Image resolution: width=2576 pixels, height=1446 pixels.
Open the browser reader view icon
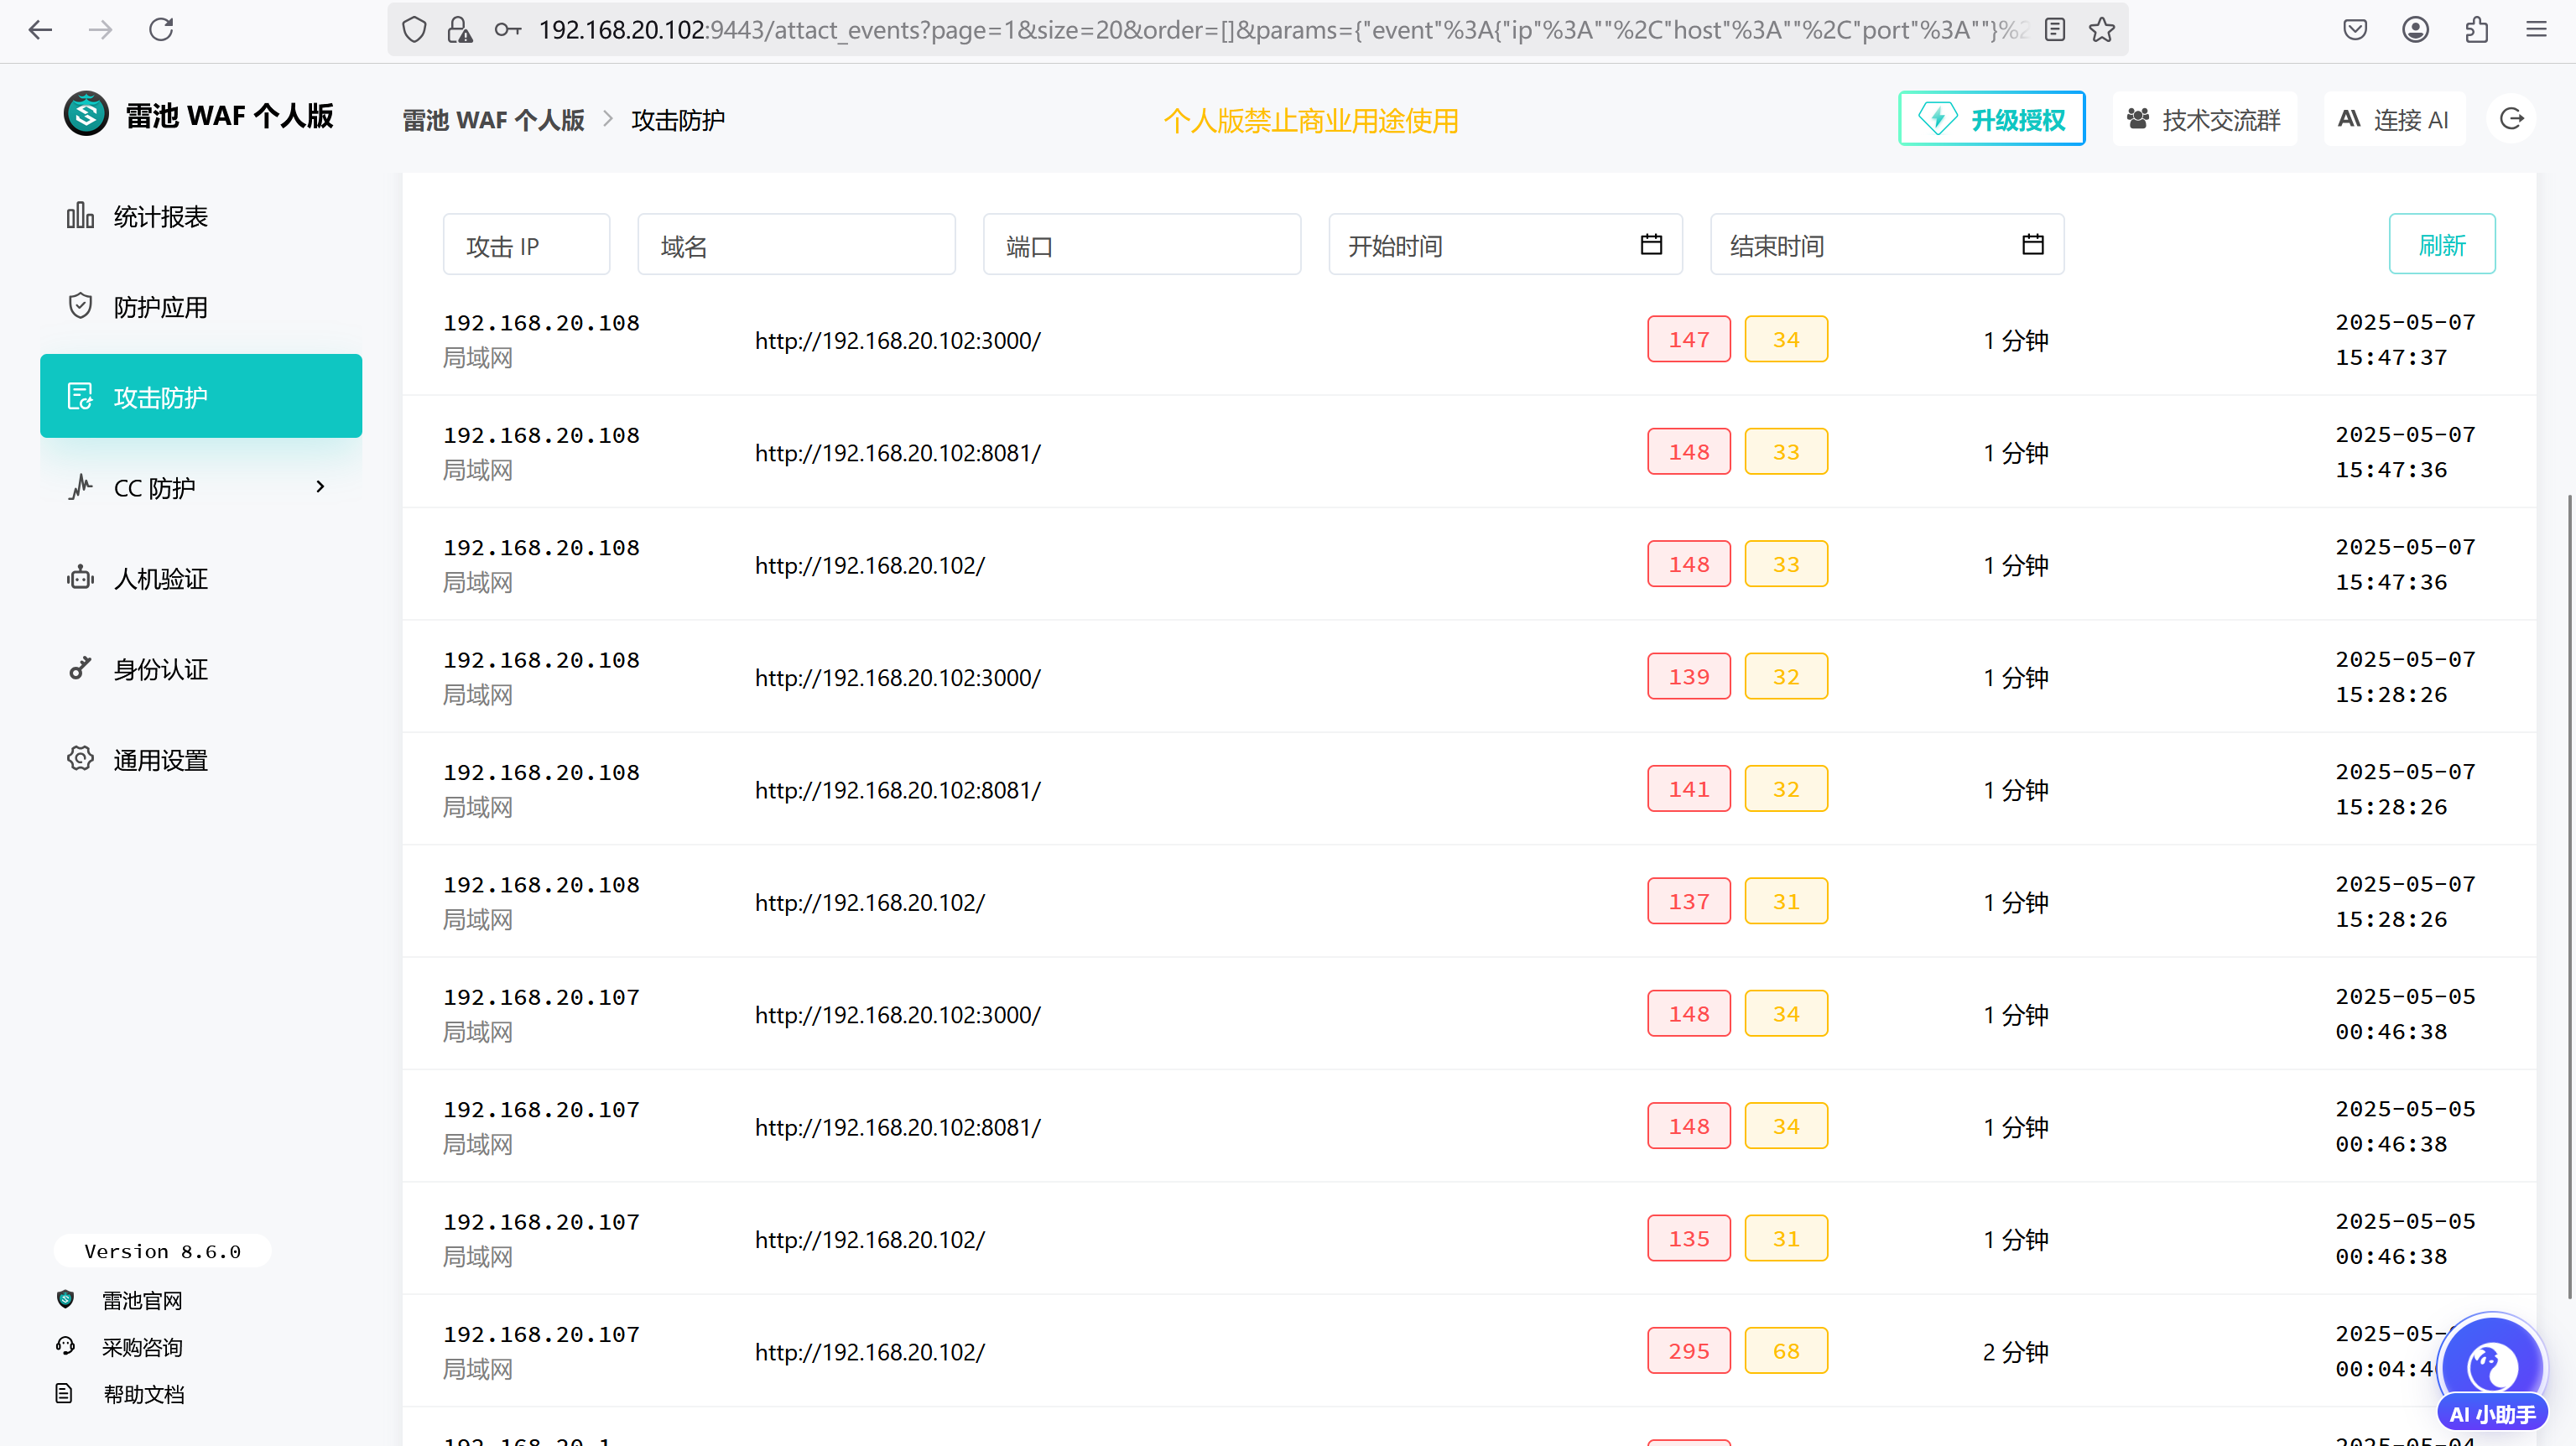[2055, 30]
